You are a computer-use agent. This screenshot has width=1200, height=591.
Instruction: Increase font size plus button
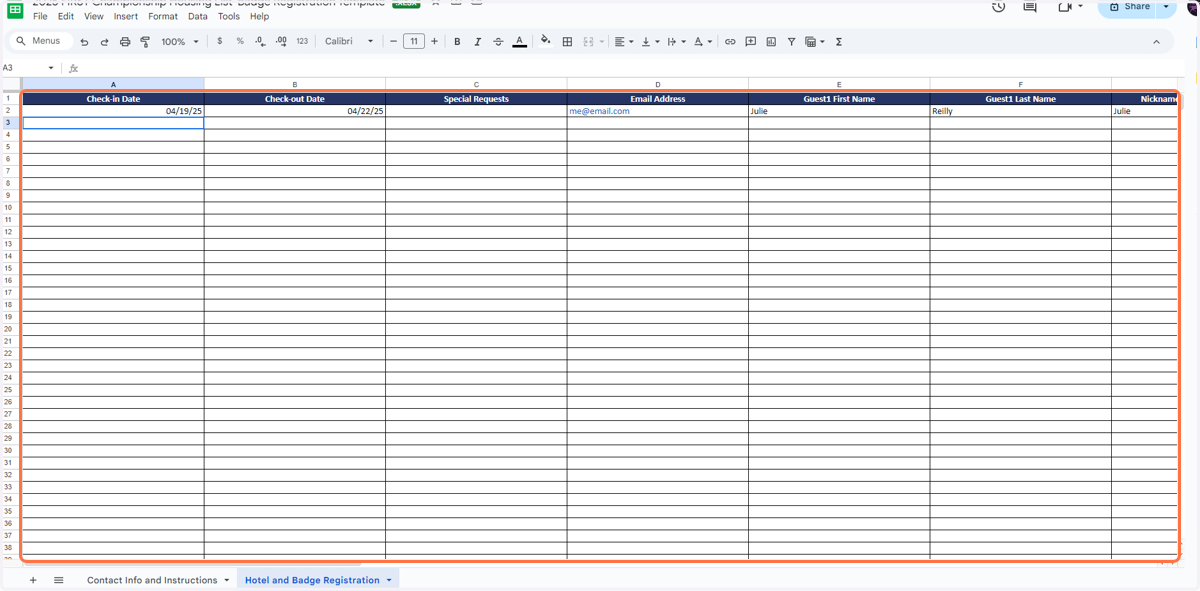pos(434,41)
